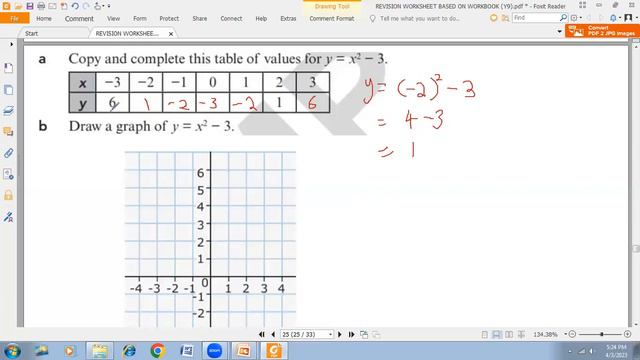
Task: Open the Form ribbon tab
Action: tap(140, 18)
